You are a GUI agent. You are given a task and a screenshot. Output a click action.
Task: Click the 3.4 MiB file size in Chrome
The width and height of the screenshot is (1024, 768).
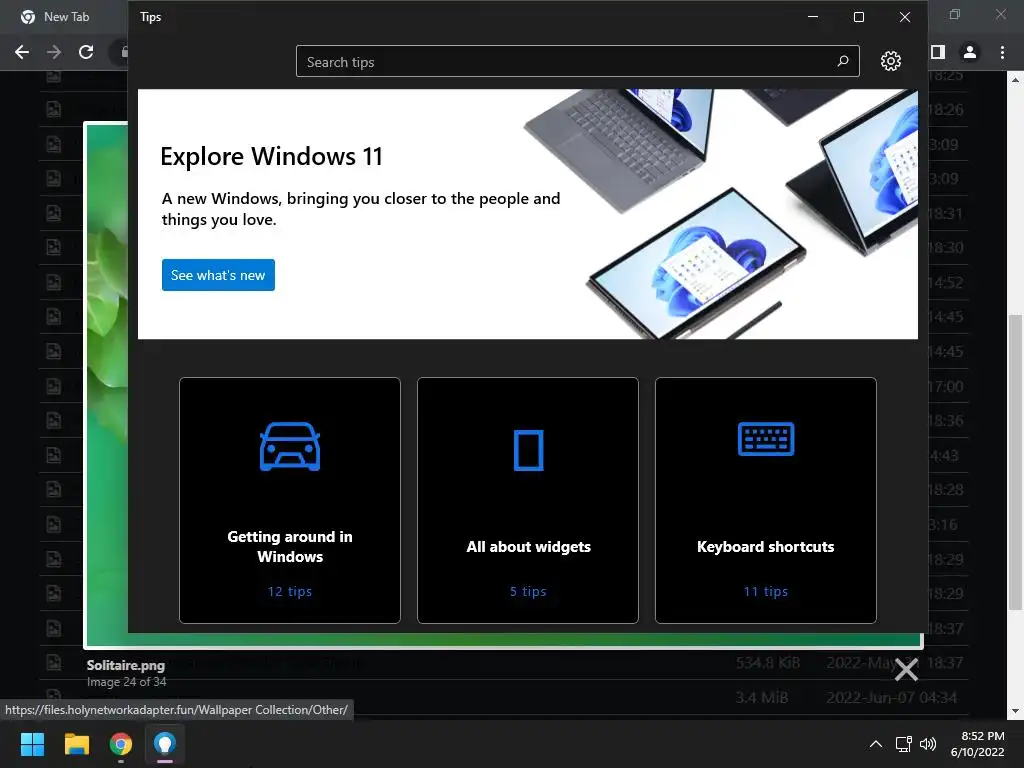click(x=761, y=697)
